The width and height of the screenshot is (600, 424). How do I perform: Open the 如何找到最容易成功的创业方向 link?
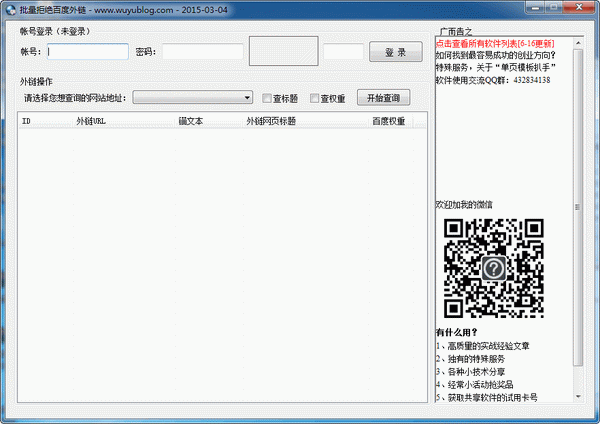(x=496, y=55)
